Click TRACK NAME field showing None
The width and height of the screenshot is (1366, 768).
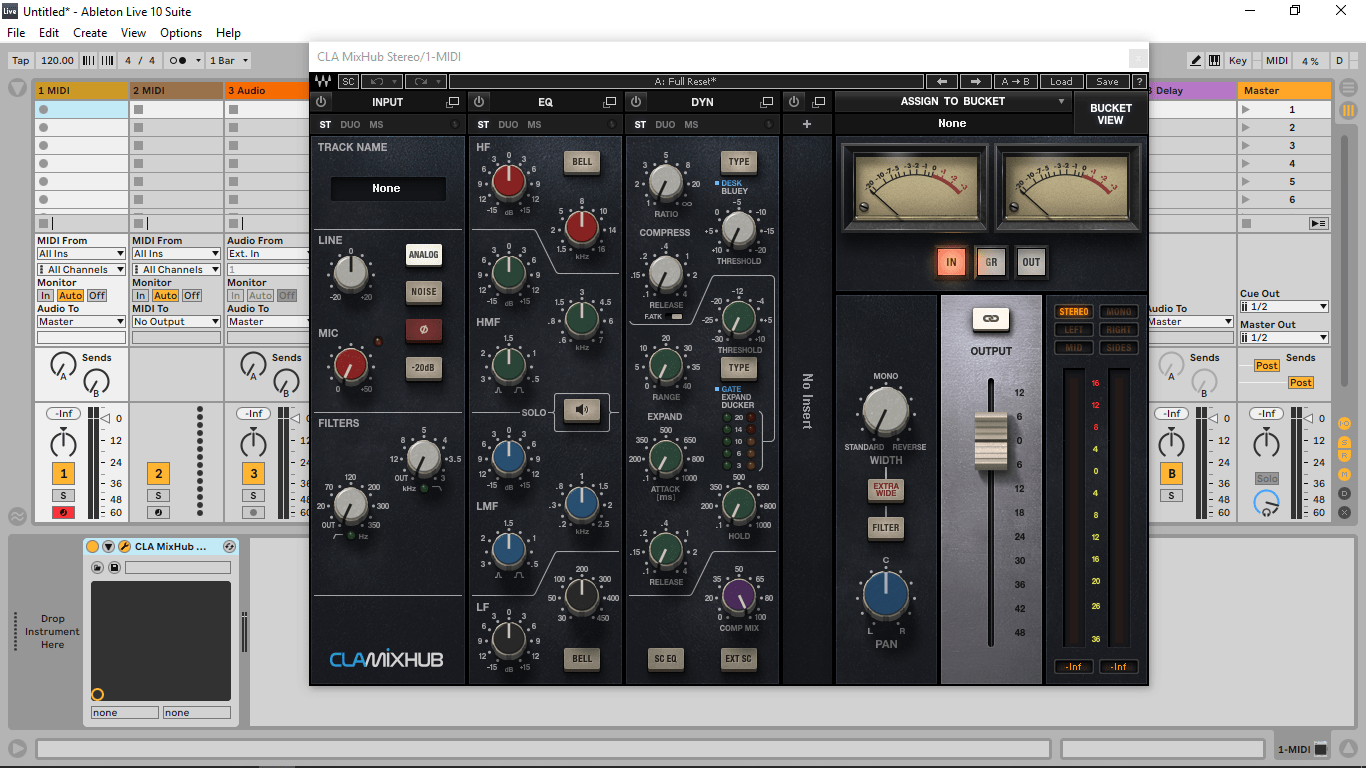point(387,188)
